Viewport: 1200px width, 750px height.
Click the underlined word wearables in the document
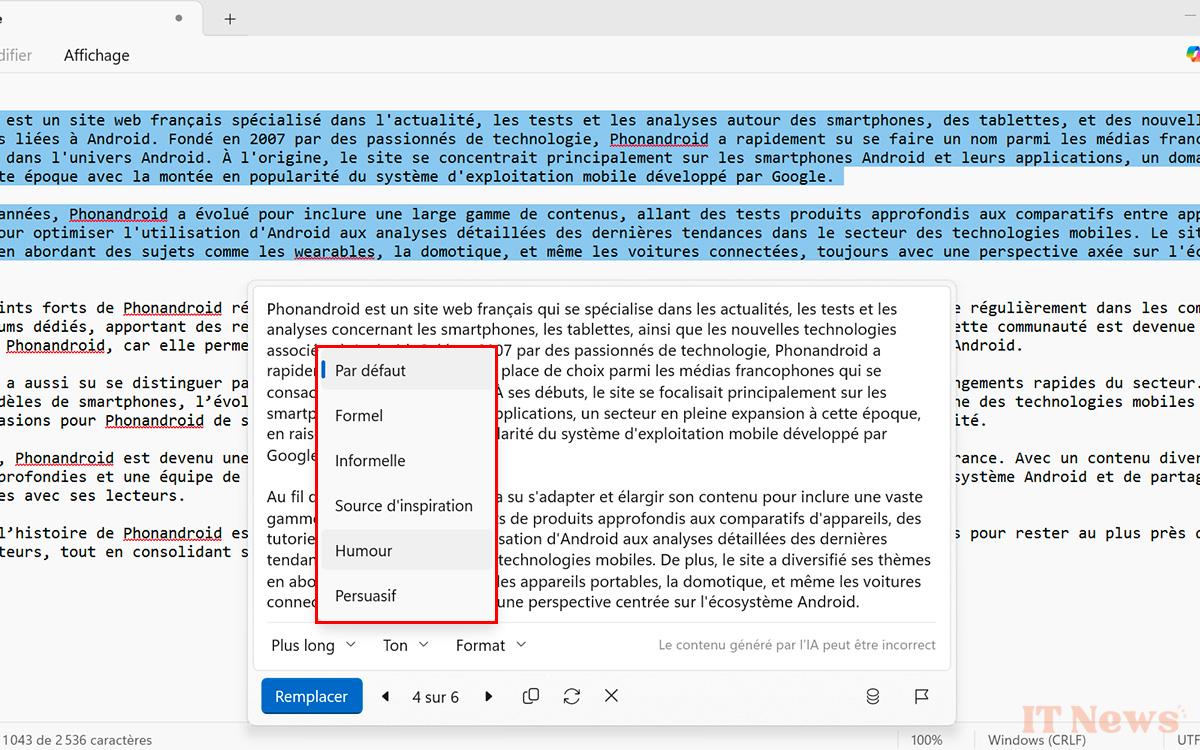(x=335, y=251)
